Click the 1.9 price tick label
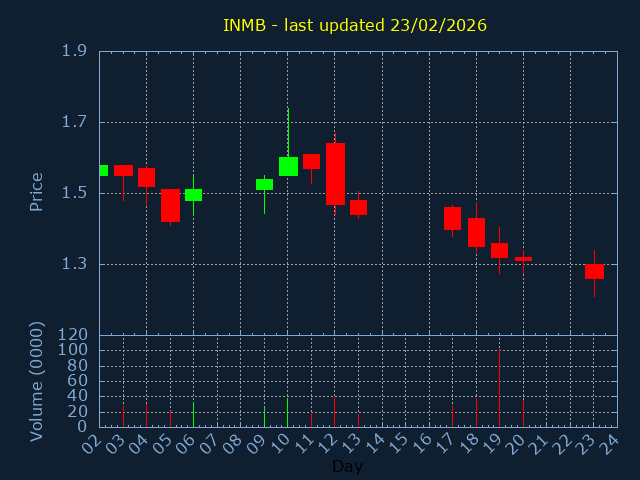This screenshot has width=640, height=480. (73, 51)
